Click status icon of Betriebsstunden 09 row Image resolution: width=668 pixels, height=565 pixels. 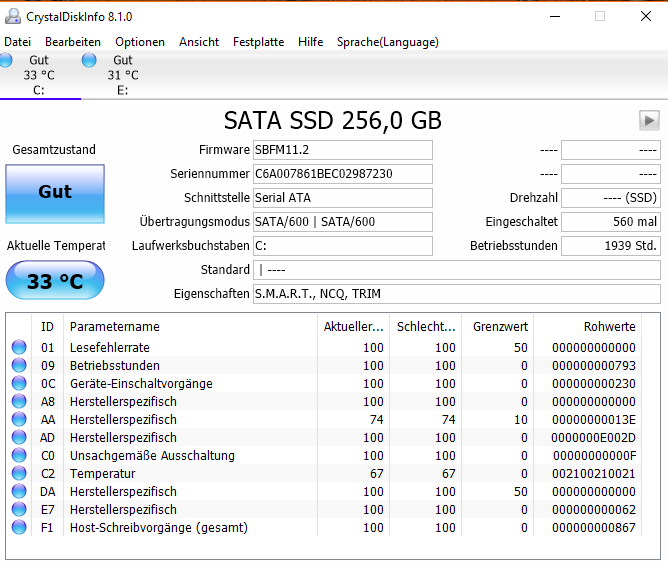click(19, 365)
